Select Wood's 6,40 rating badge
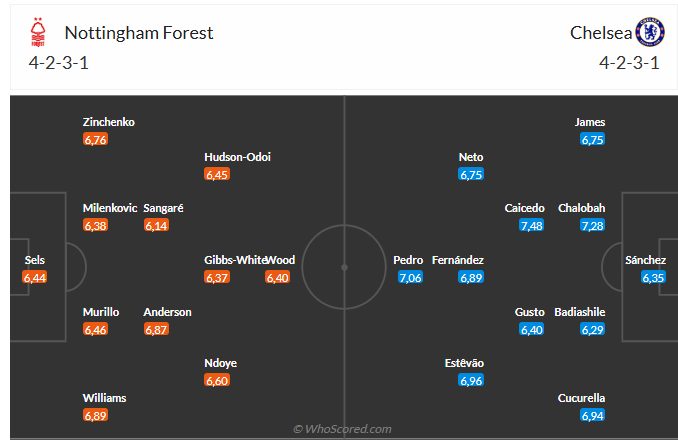 (278, 277)
